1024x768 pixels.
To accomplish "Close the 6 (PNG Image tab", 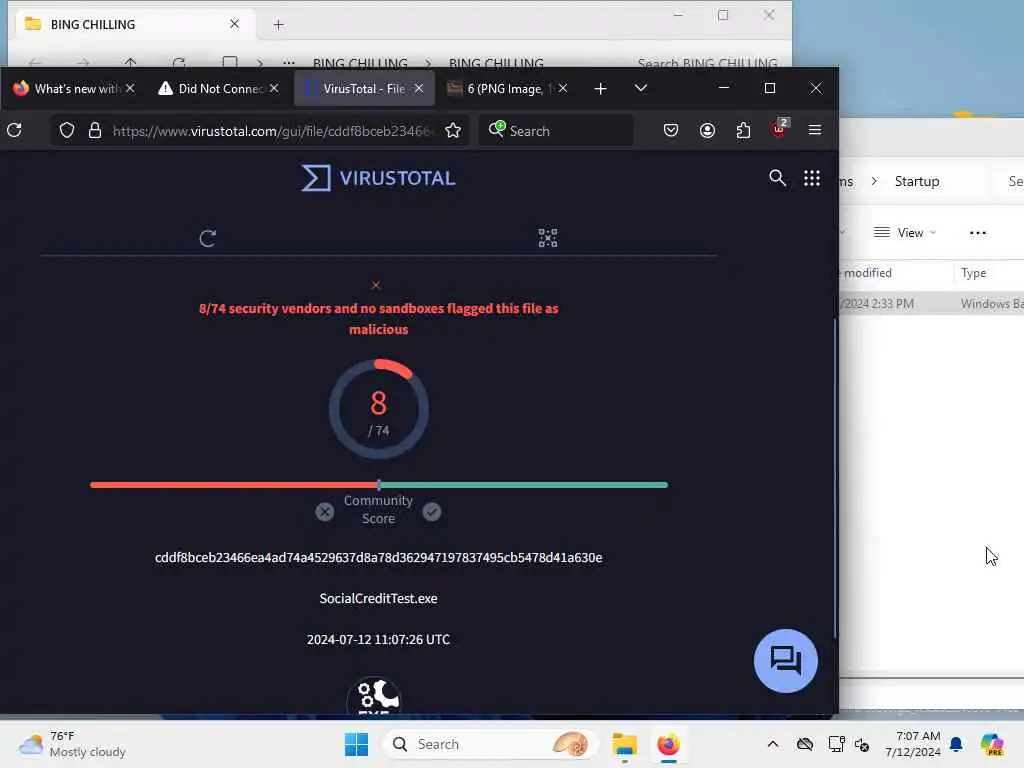I will click(x=563, y=88).
